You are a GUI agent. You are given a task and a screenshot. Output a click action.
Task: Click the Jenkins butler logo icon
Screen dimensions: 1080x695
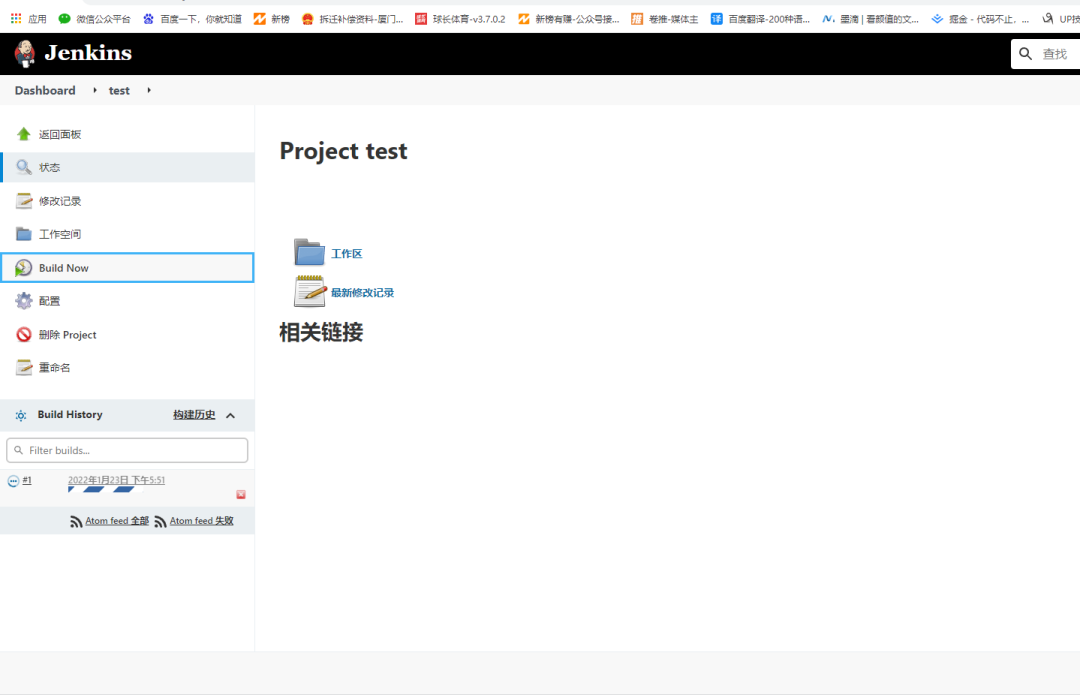25,54
